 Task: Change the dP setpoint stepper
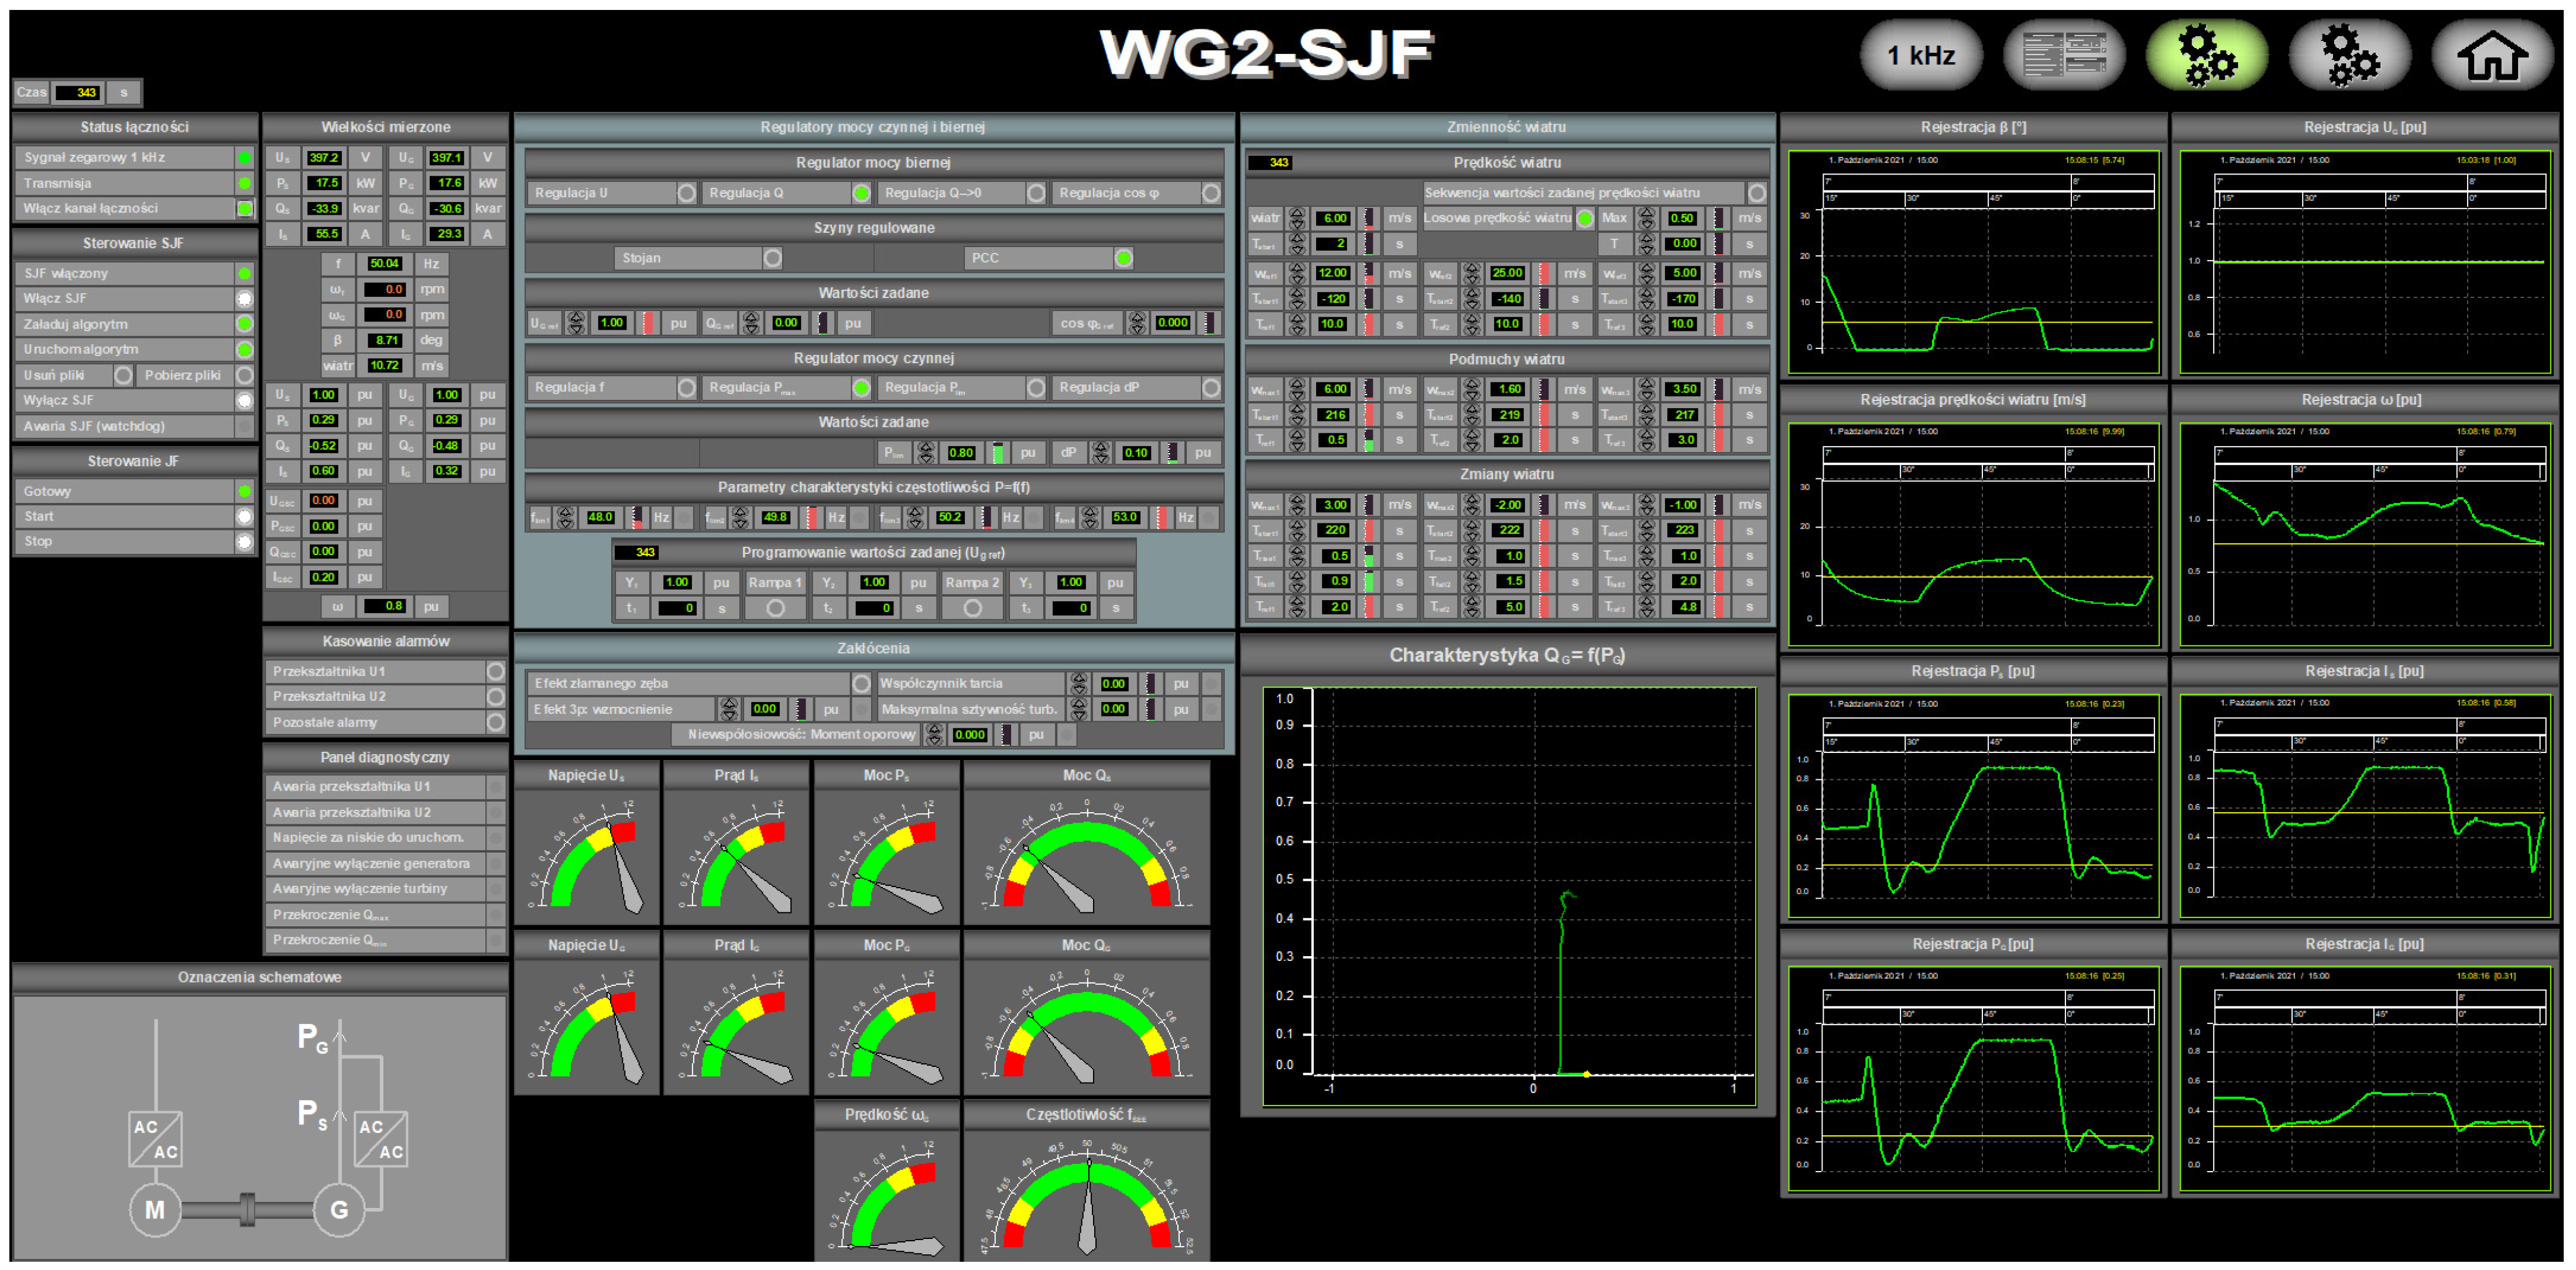[x=1101, y=453]
